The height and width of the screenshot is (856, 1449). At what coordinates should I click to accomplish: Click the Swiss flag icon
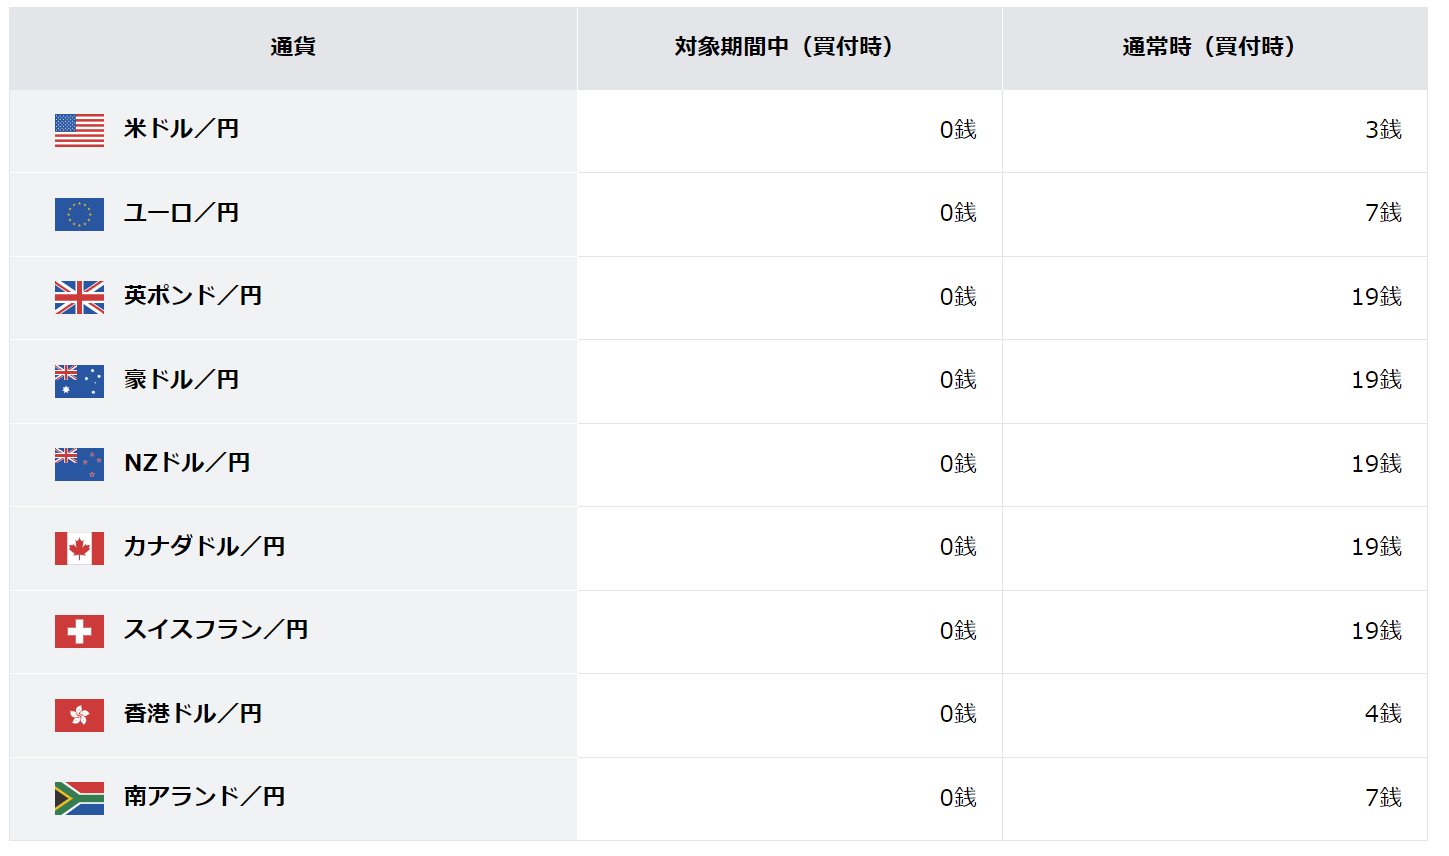point(79,631)
